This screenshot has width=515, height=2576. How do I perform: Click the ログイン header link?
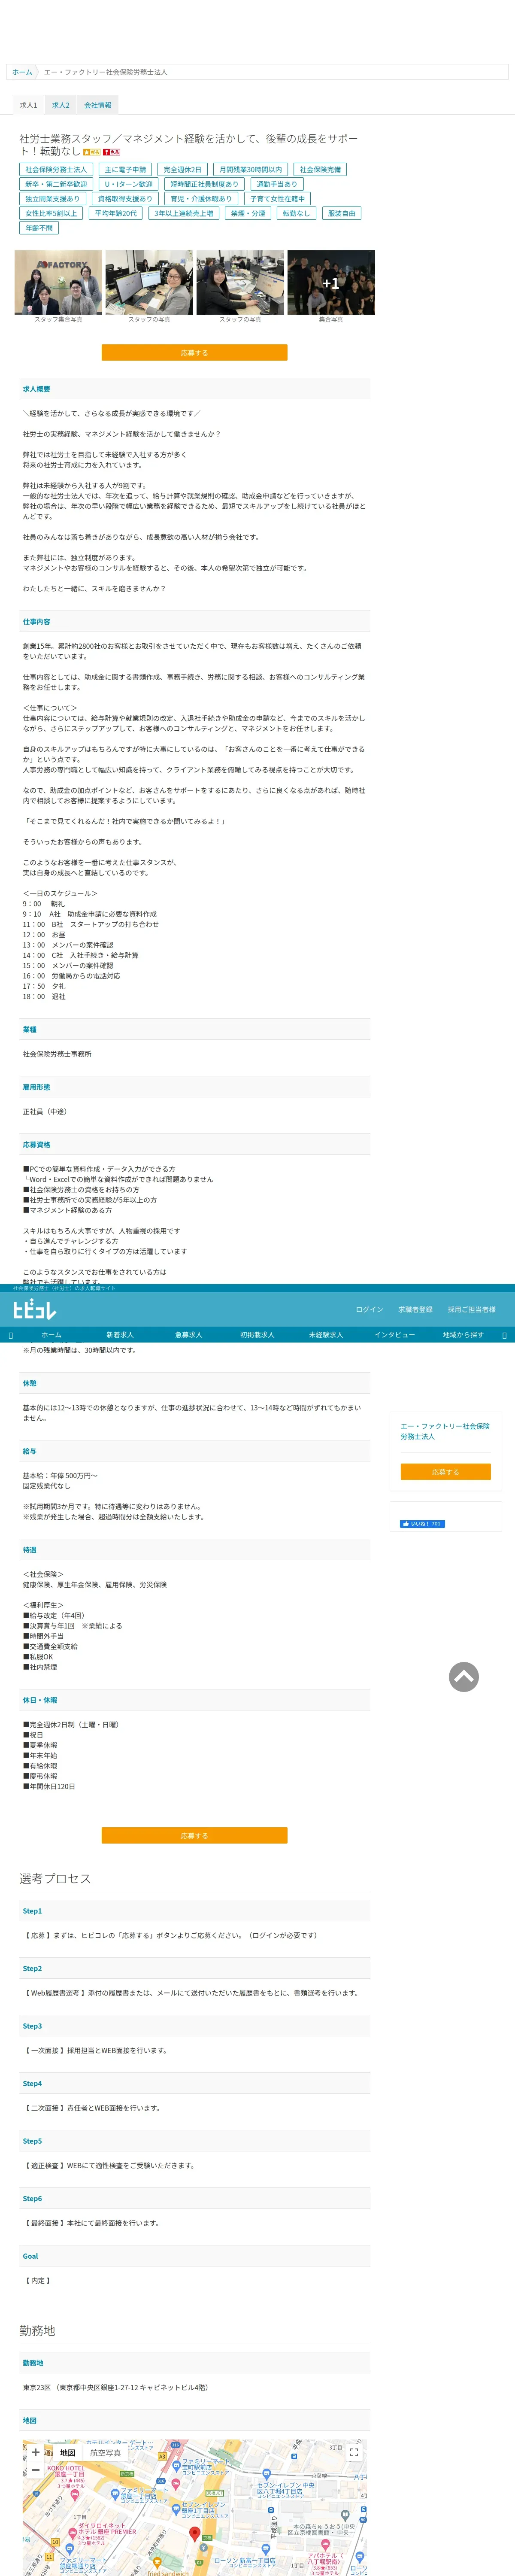(x=369, y=1309)
